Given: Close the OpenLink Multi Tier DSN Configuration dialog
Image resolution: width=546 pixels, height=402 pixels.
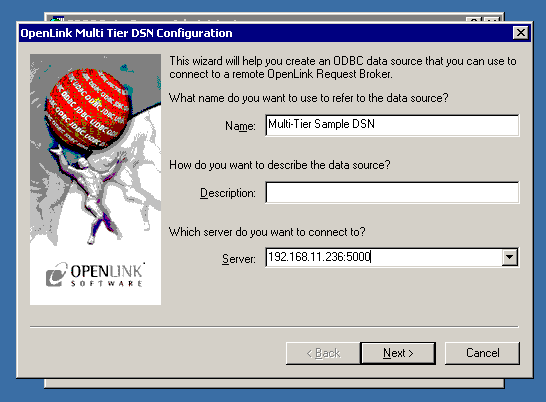Looking at the screenshot, I should point(521,33).
